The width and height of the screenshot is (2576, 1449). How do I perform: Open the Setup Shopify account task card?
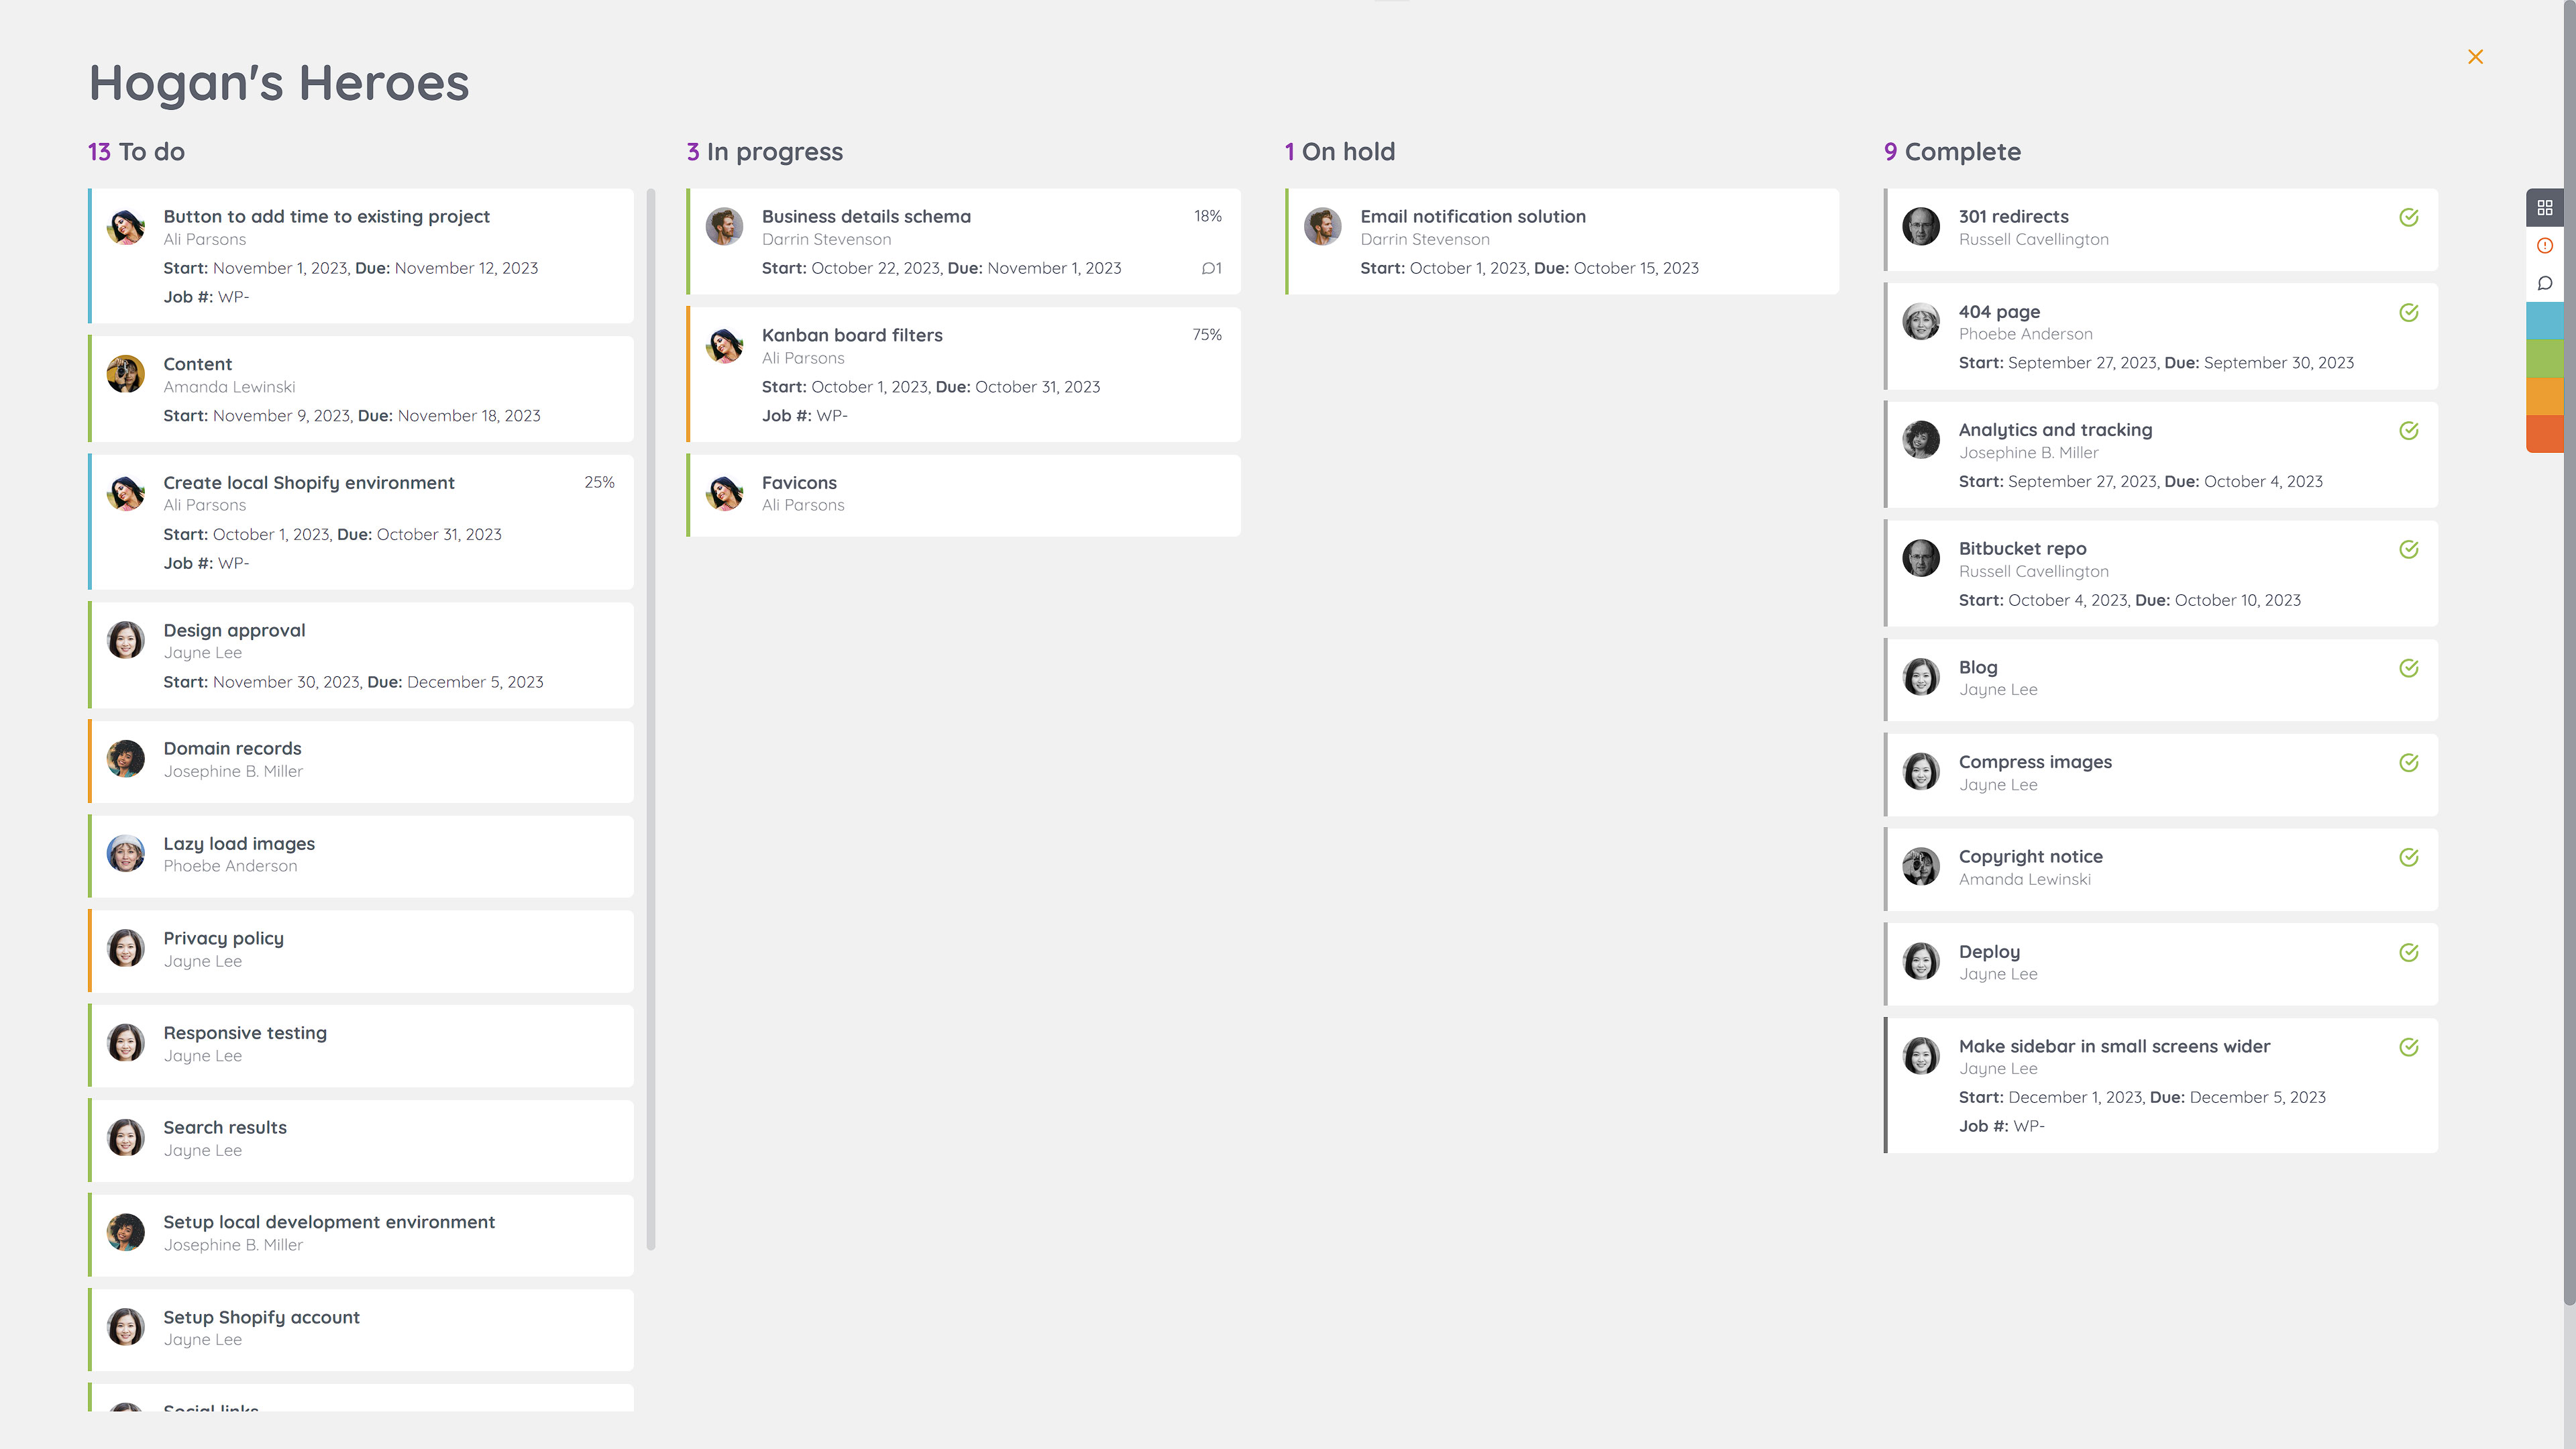(x=261, y=1317)
